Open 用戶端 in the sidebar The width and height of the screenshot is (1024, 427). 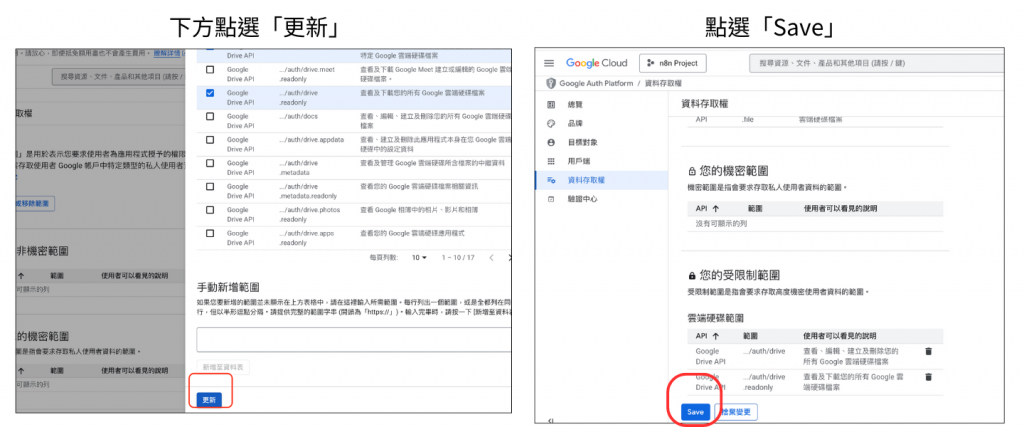tap(601, 161)
